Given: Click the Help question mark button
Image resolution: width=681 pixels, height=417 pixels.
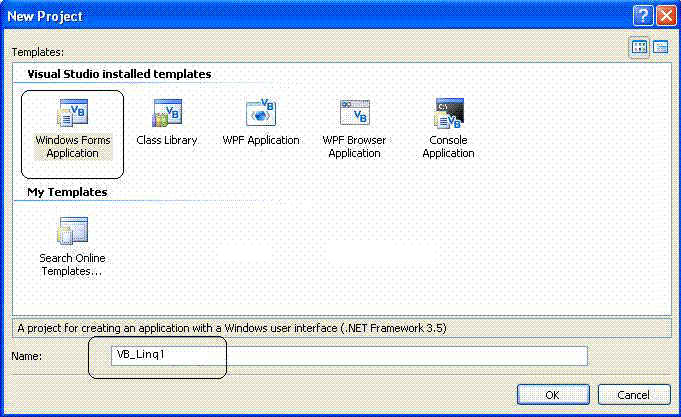Looking at the screenshot, I should [x=643, y=16].
